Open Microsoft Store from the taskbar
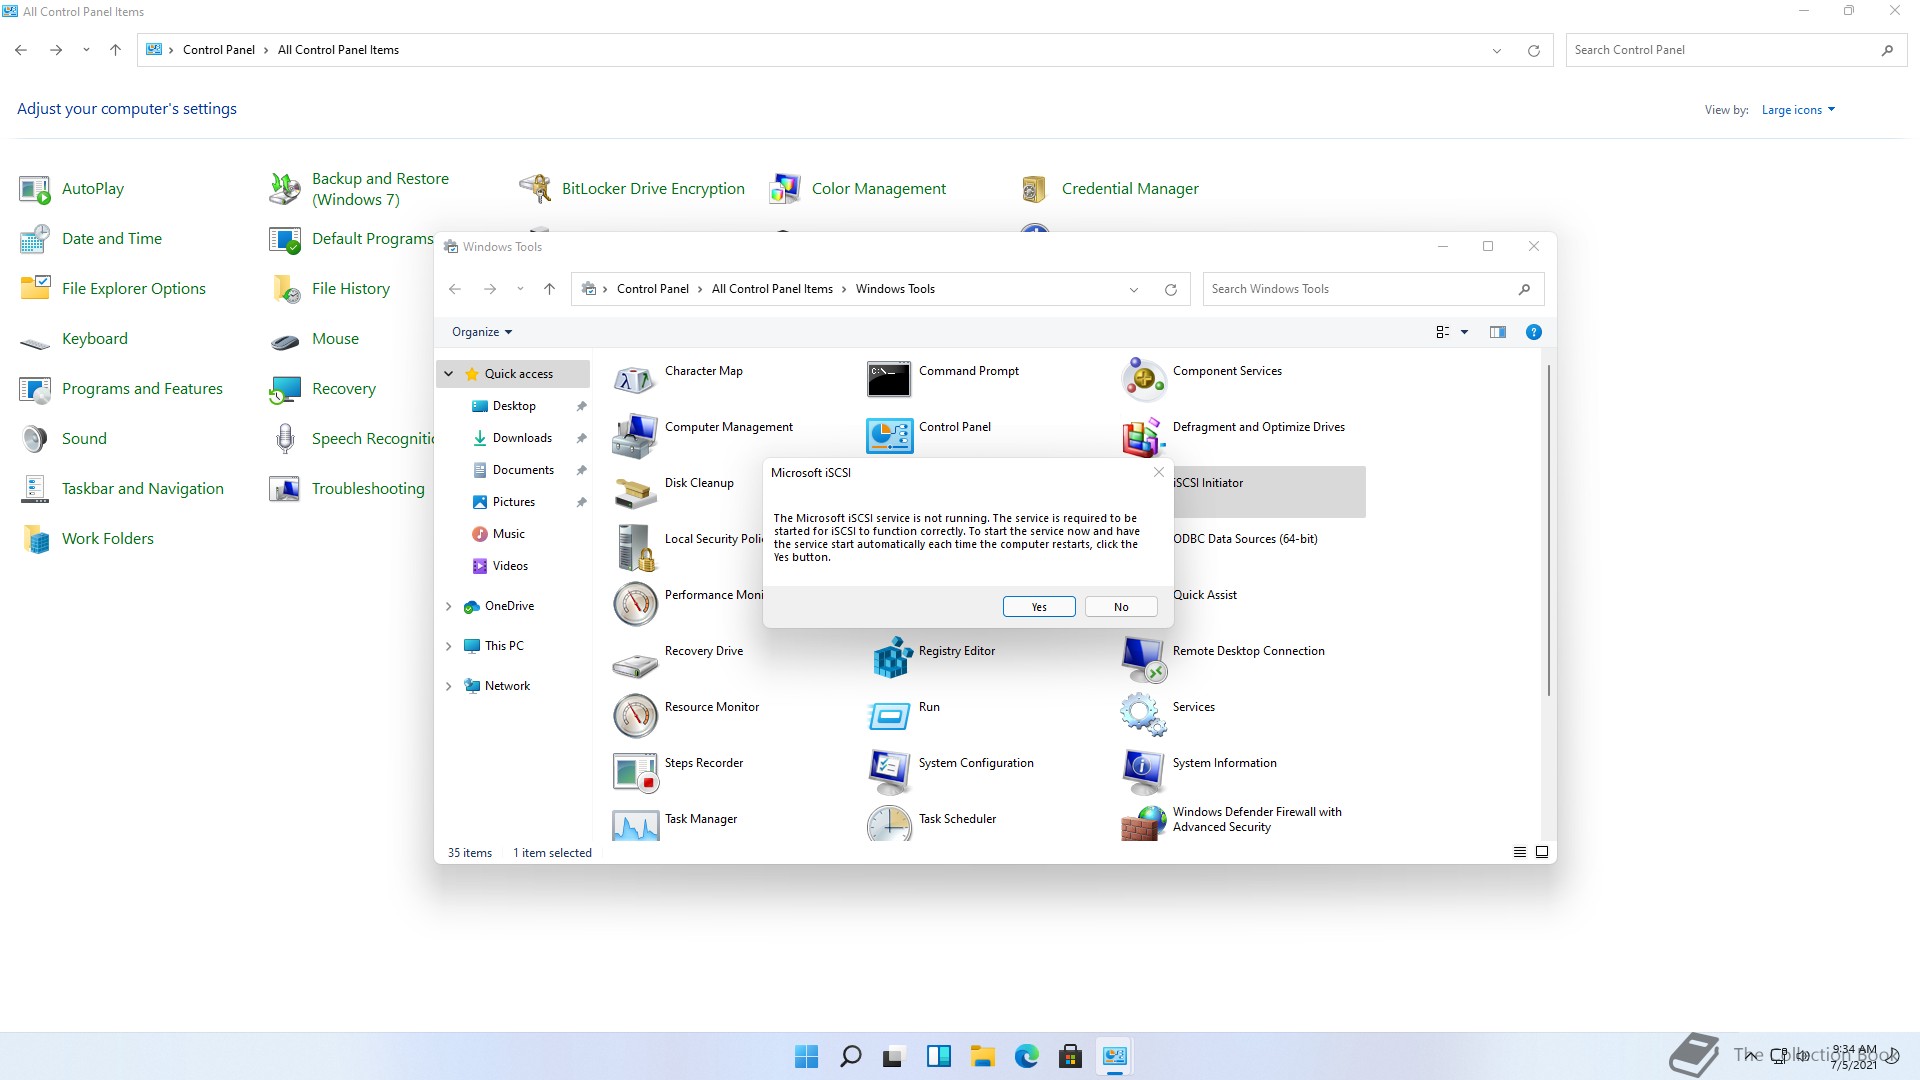Viewport: 1920px width, 1080px height. coord(1070,1056)
